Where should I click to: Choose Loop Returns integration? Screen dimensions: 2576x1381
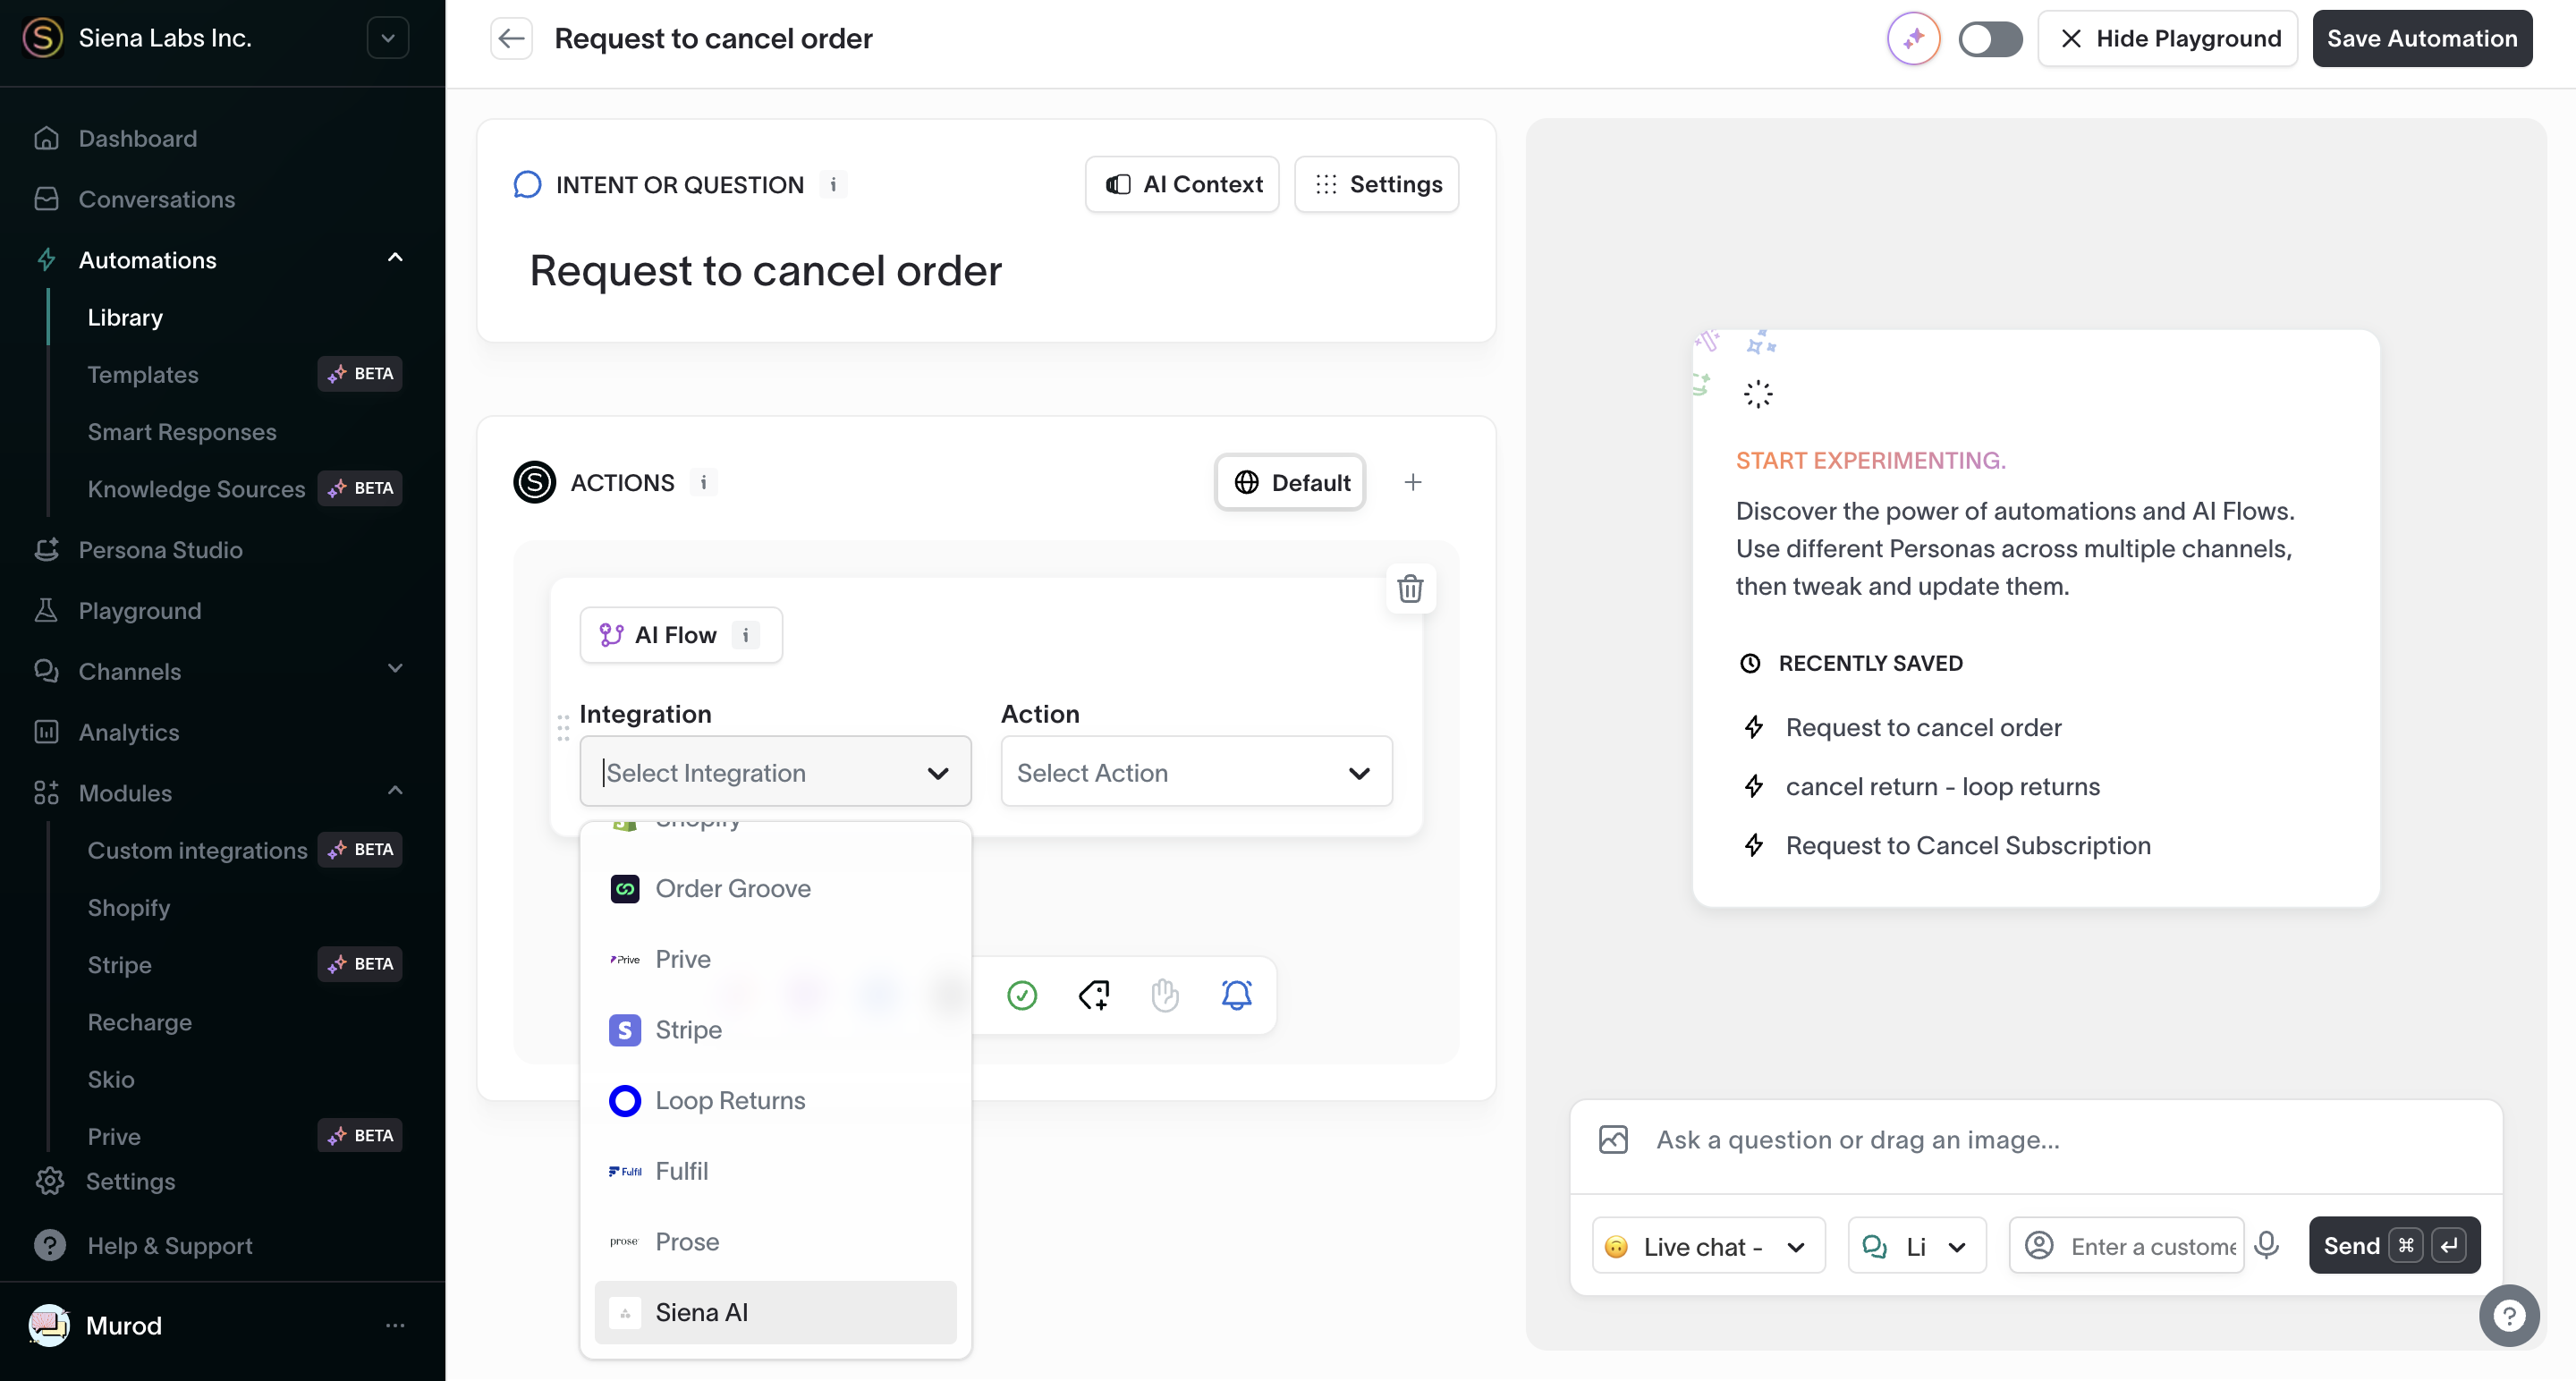775,1100
